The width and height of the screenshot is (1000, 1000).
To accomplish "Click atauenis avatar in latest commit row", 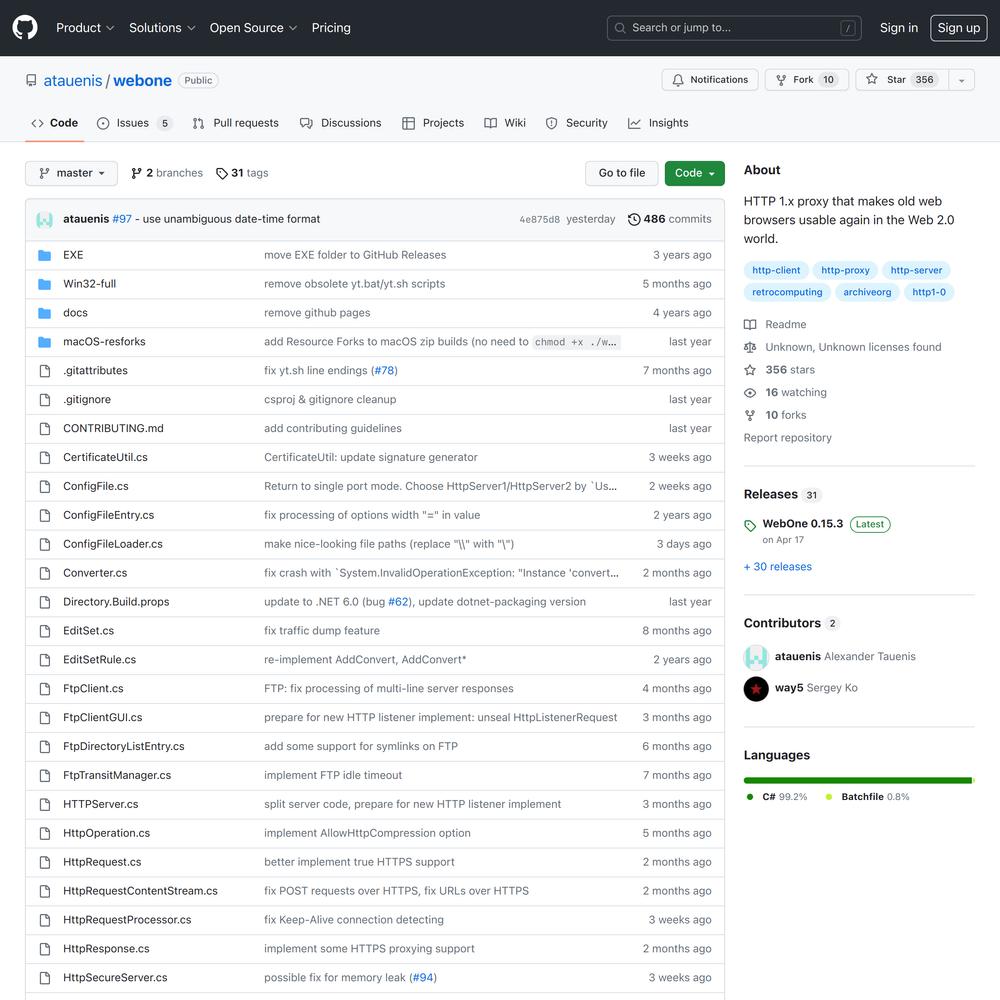I will pos(45,219).
